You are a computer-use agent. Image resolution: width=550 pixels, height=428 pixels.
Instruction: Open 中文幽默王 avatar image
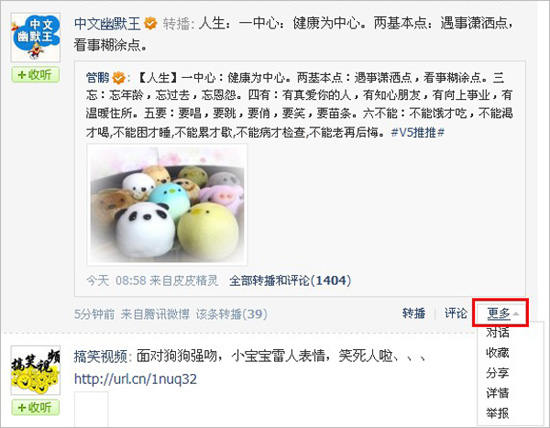pyautogui.click(x=35, y=38)
